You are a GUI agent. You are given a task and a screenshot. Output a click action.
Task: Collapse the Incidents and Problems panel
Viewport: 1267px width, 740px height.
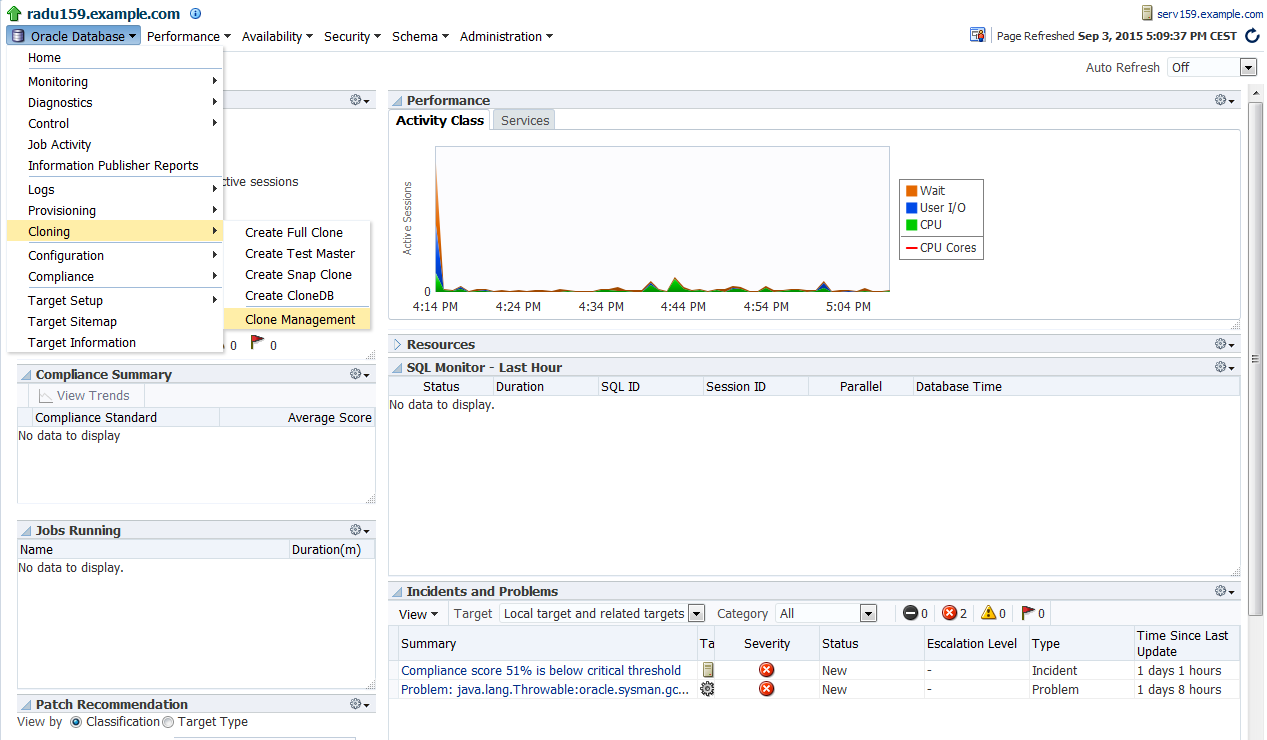click(x=397, y=591)
